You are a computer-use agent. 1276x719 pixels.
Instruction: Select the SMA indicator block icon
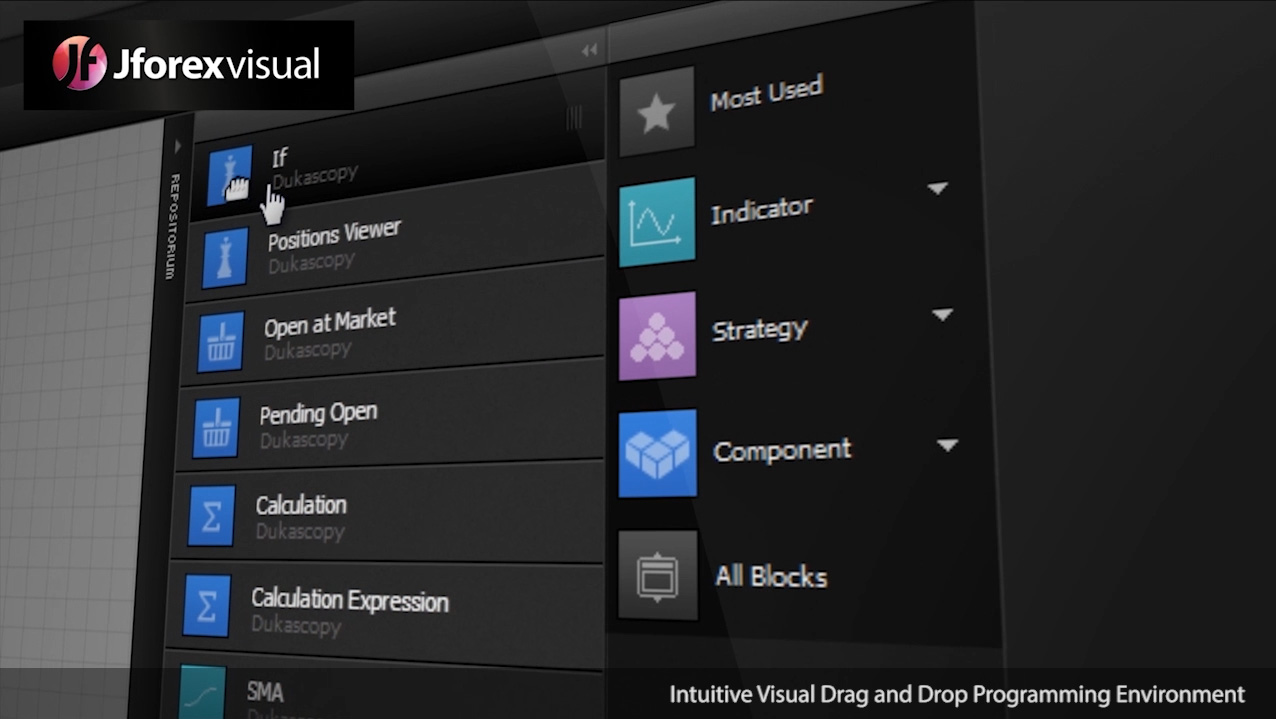tap(202, 692)
